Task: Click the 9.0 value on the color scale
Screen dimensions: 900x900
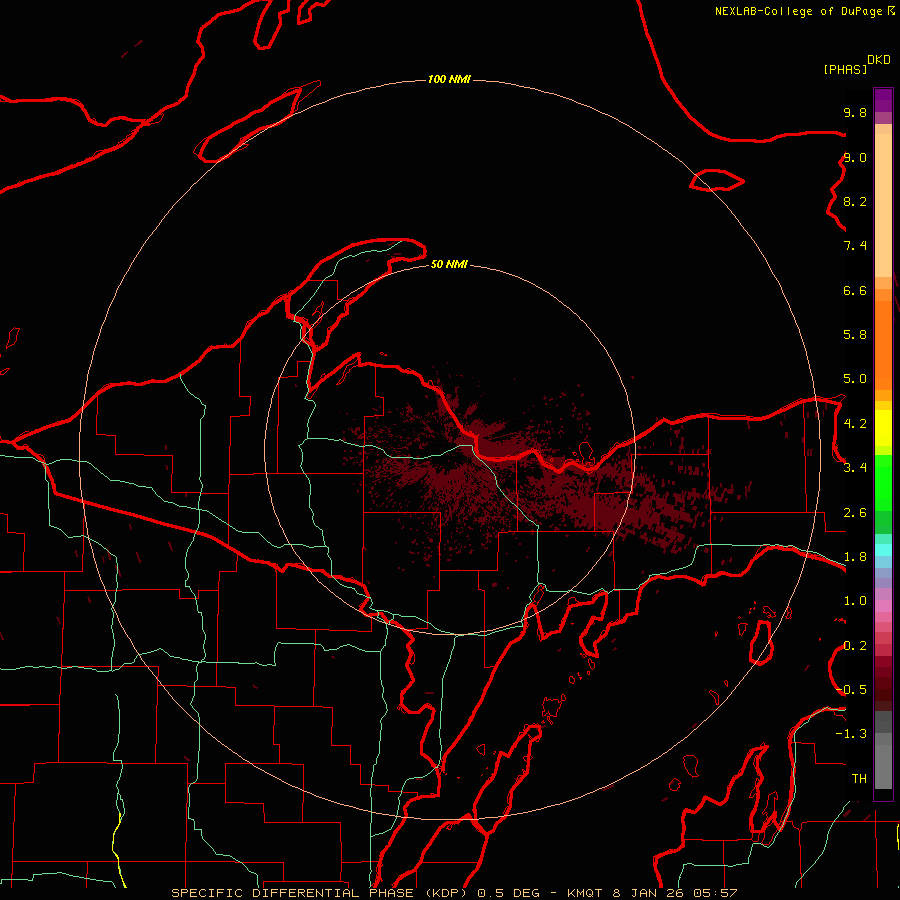Action: pyautogui.click(x=855, y=157)
